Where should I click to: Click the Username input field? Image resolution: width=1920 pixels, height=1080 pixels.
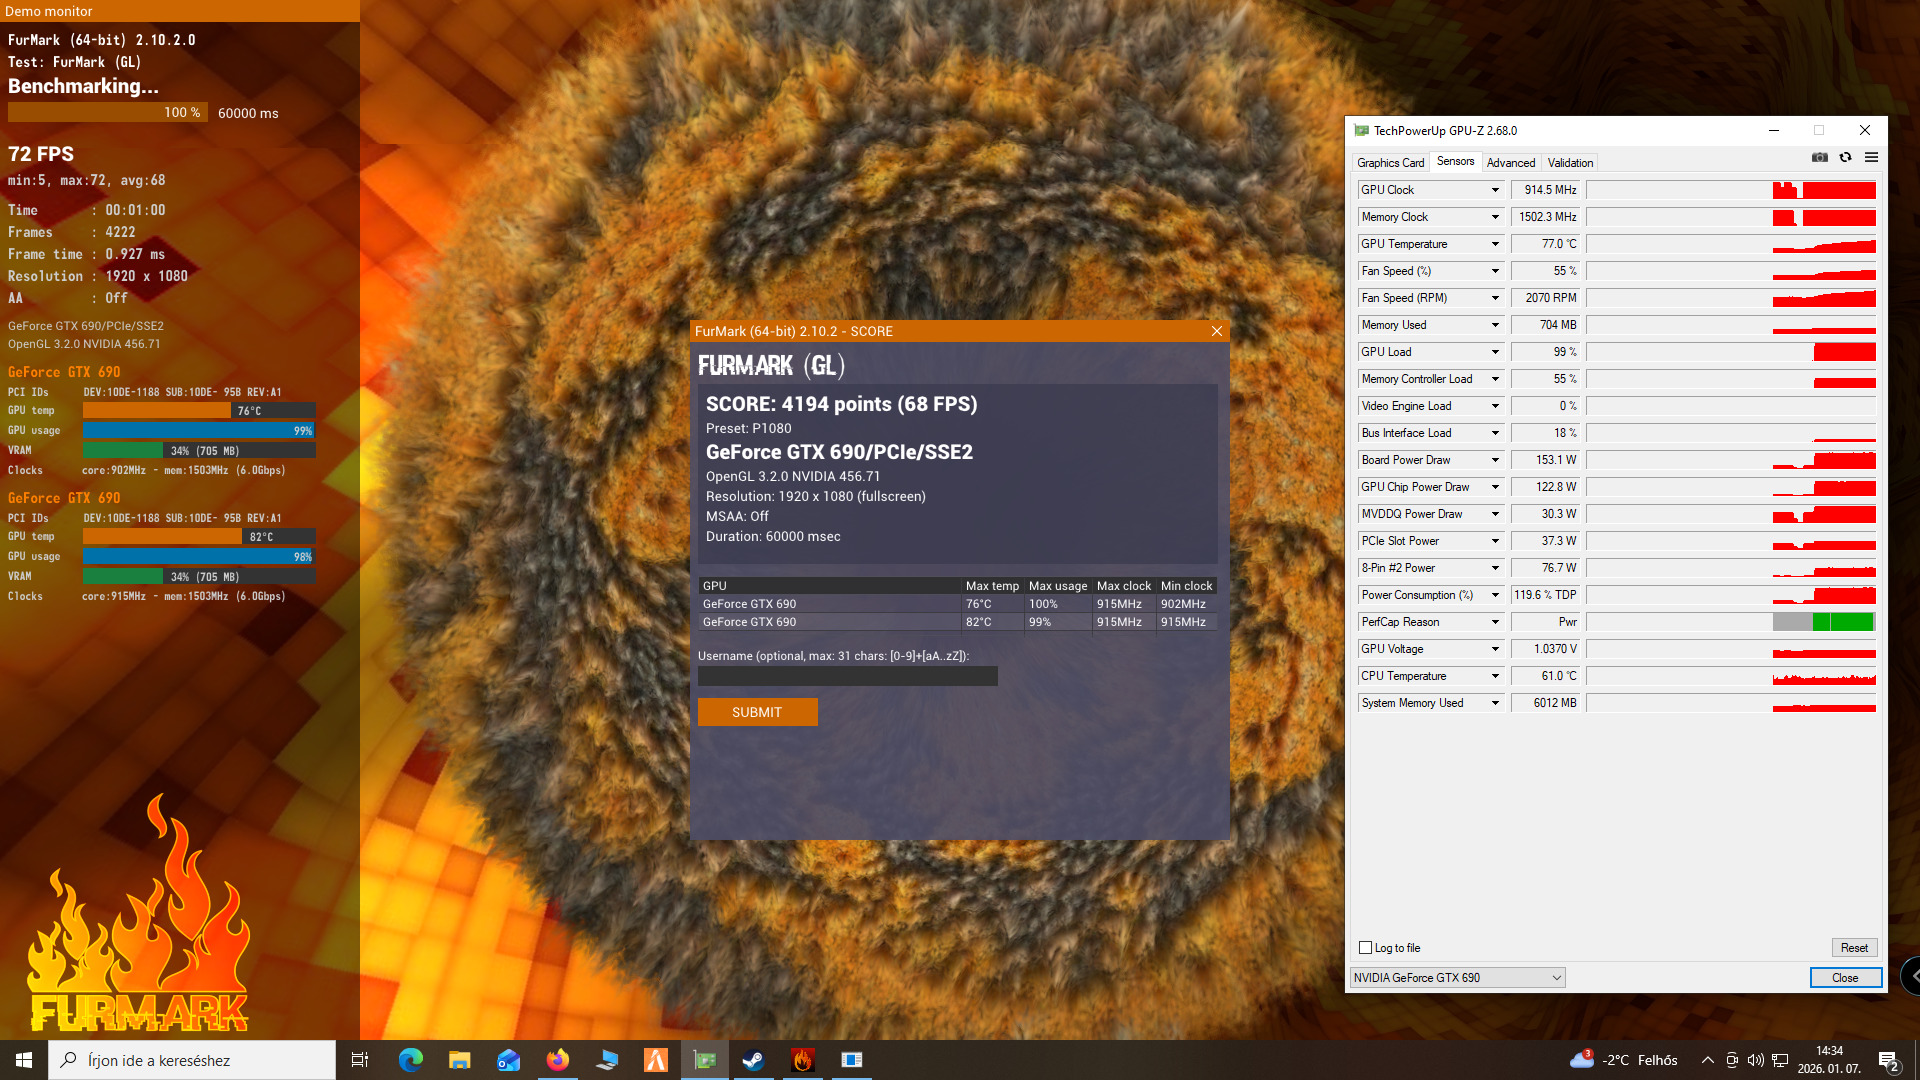click(847, 677)
